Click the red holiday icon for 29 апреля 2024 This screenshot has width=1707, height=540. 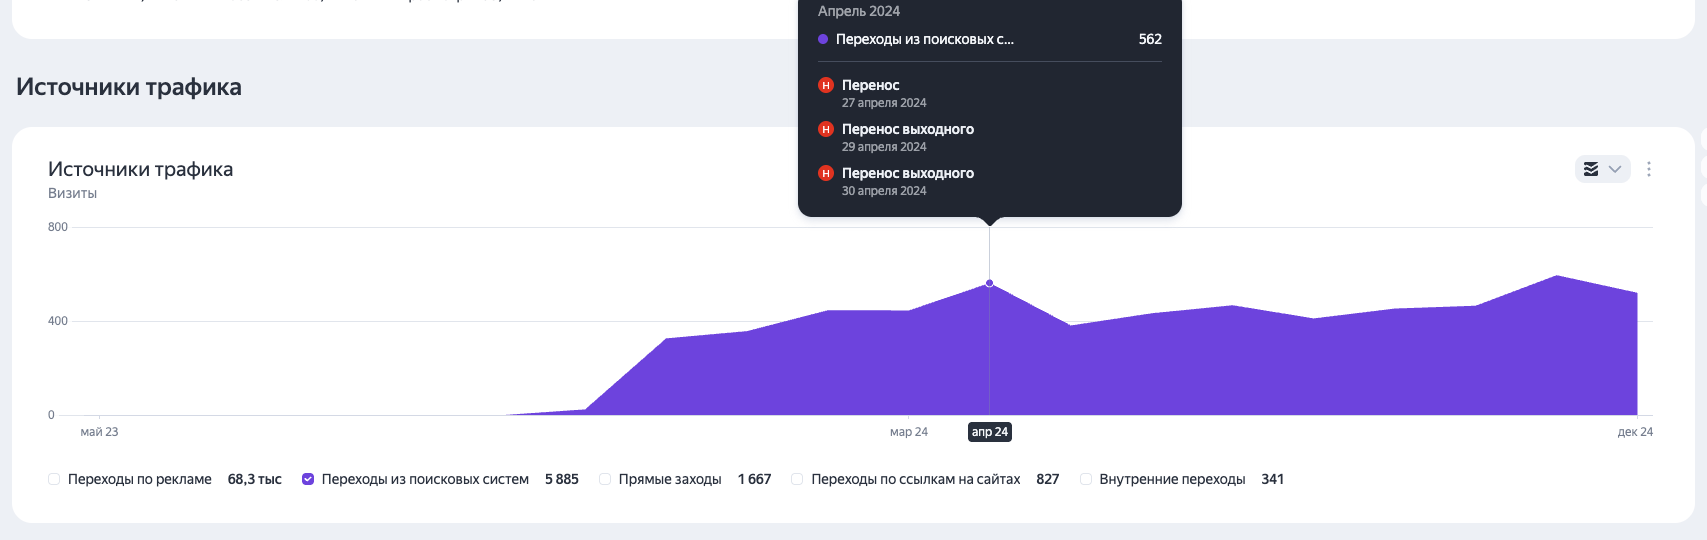pos(826,129)
